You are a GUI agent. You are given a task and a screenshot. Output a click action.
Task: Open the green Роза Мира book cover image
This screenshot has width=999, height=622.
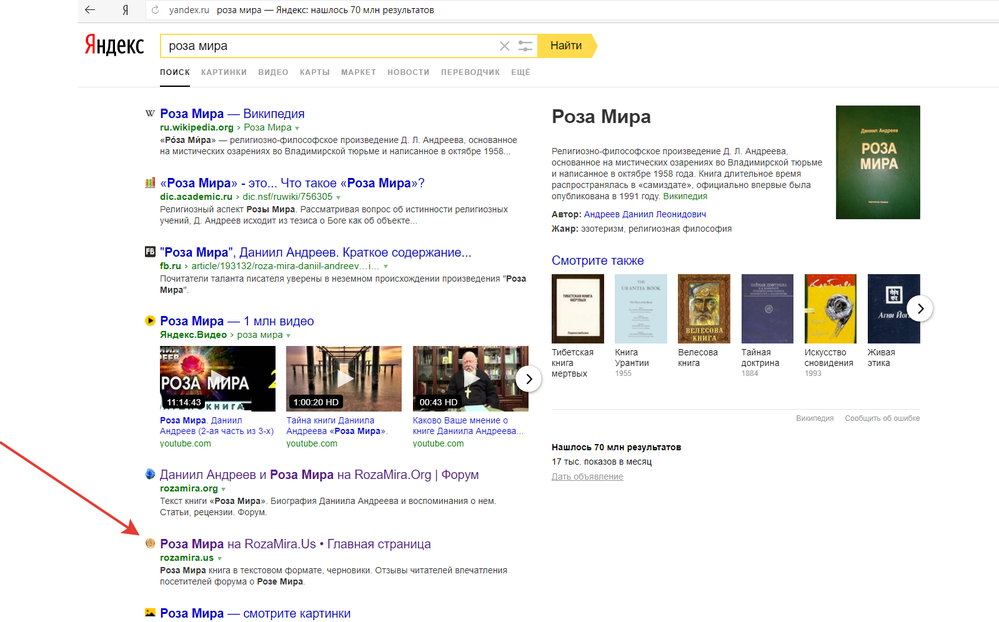[x=878, y=163]
